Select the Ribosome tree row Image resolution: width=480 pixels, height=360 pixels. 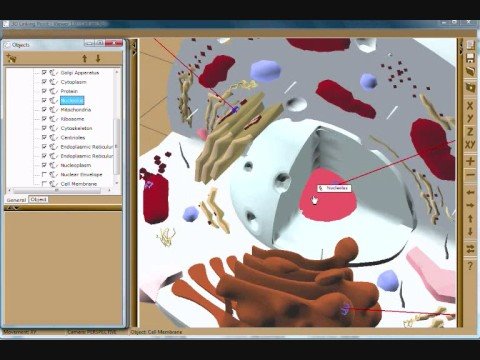[72, 119]
